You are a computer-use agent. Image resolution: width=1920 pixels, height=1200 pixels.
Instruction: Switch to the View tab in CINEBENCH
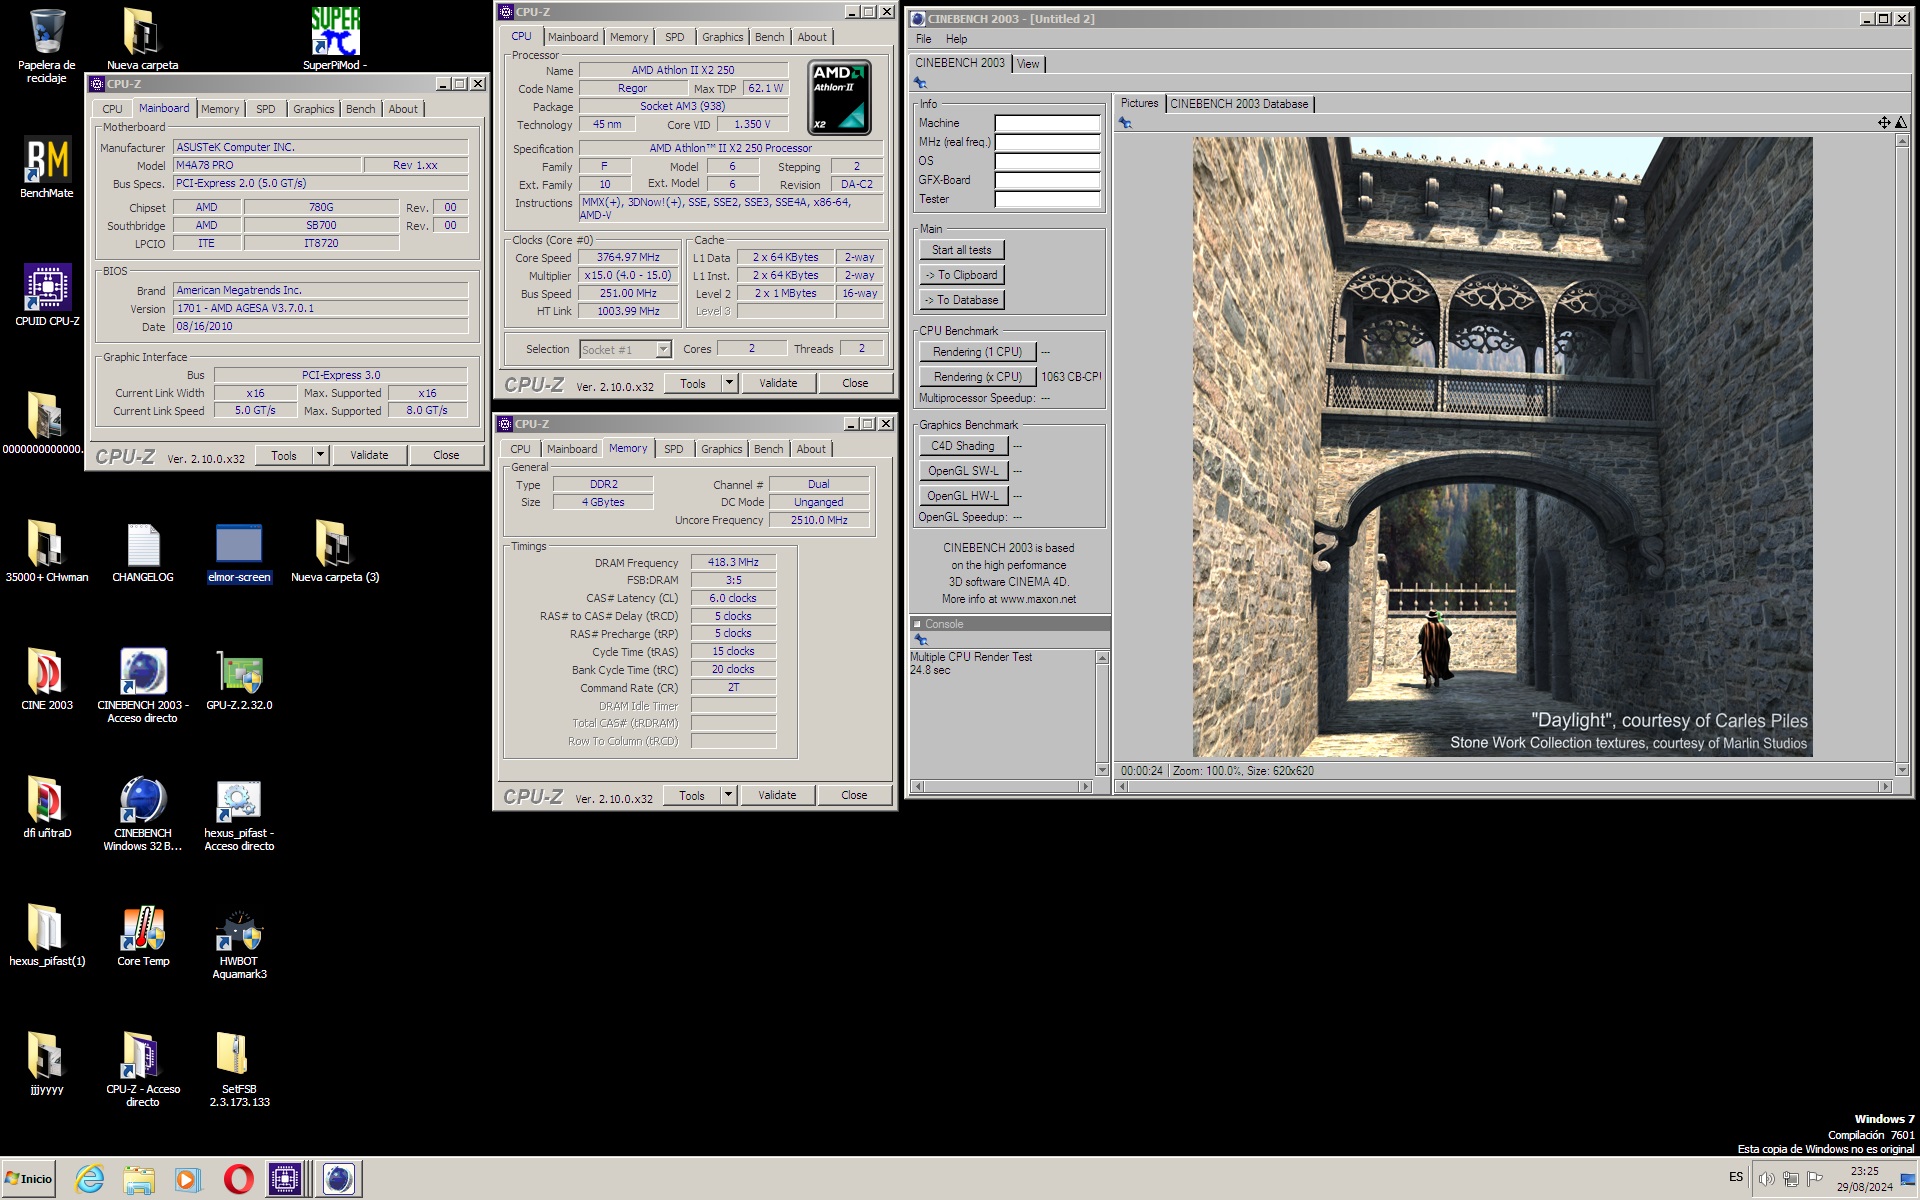pos(1028,64)
